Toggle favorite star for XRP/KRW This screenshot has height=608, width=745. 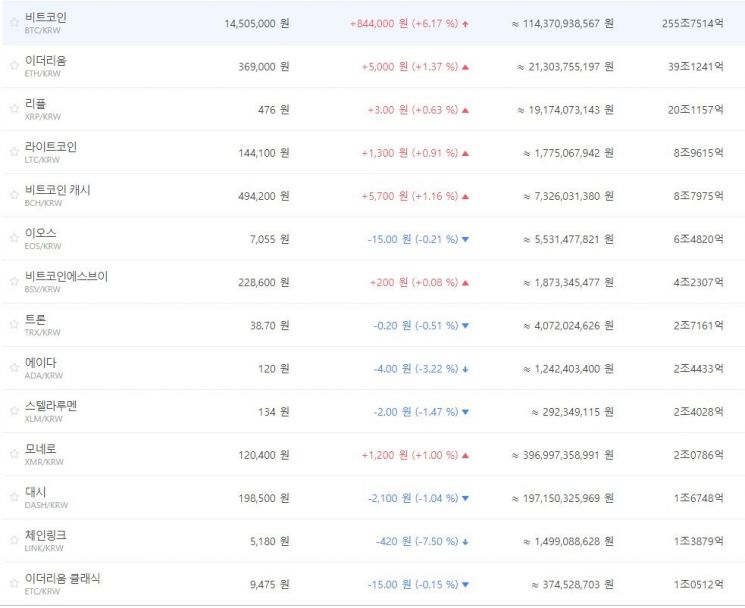pyautogui.click(x=14, y=109)
